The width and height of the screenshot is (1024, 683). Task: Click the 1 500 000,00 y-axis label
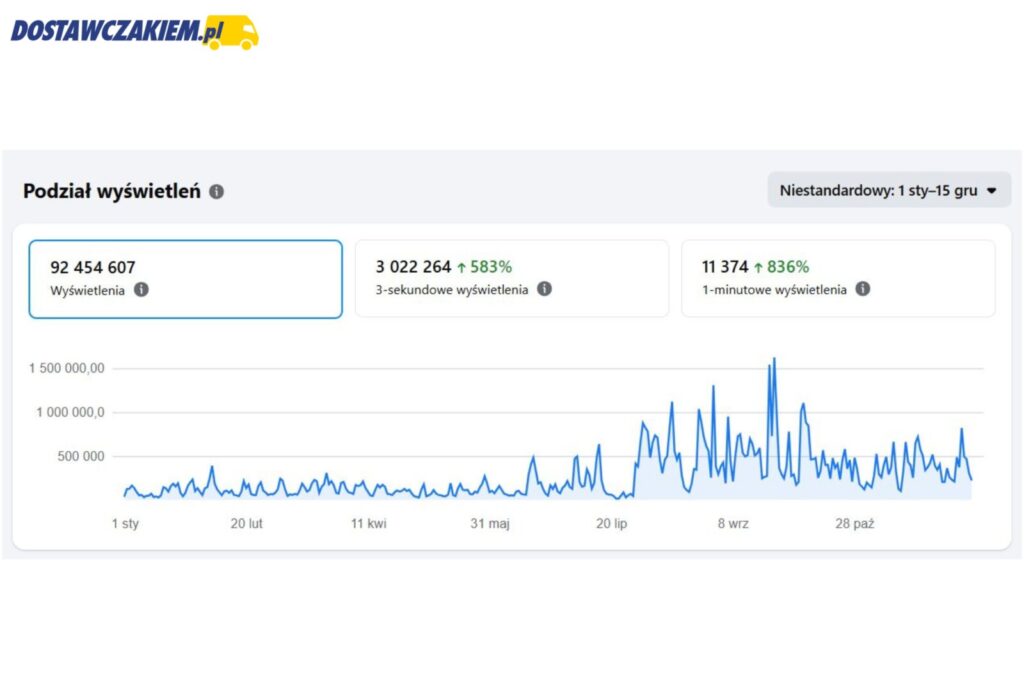click(x=66, y=369)
